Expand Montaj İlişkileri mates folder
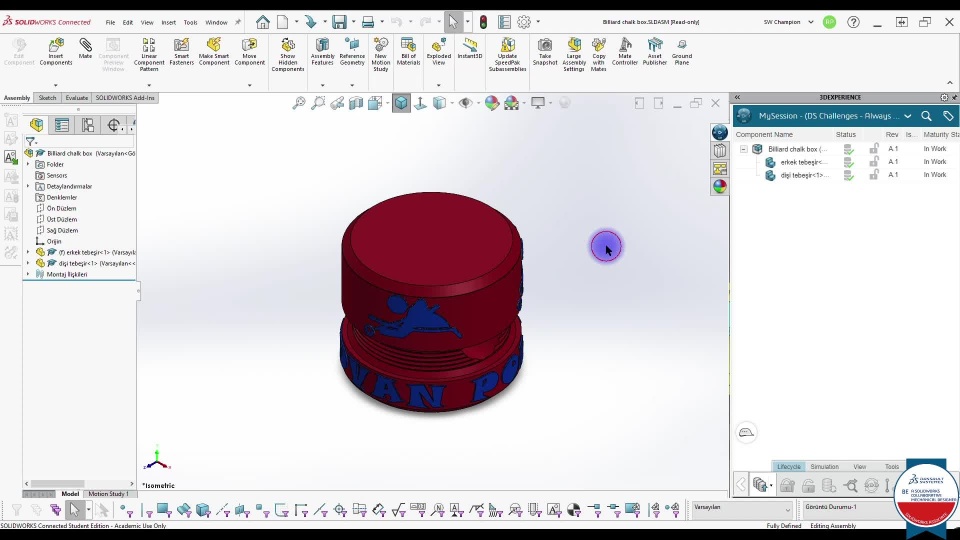This screenshot has width=960, height=540. [28, 274]
